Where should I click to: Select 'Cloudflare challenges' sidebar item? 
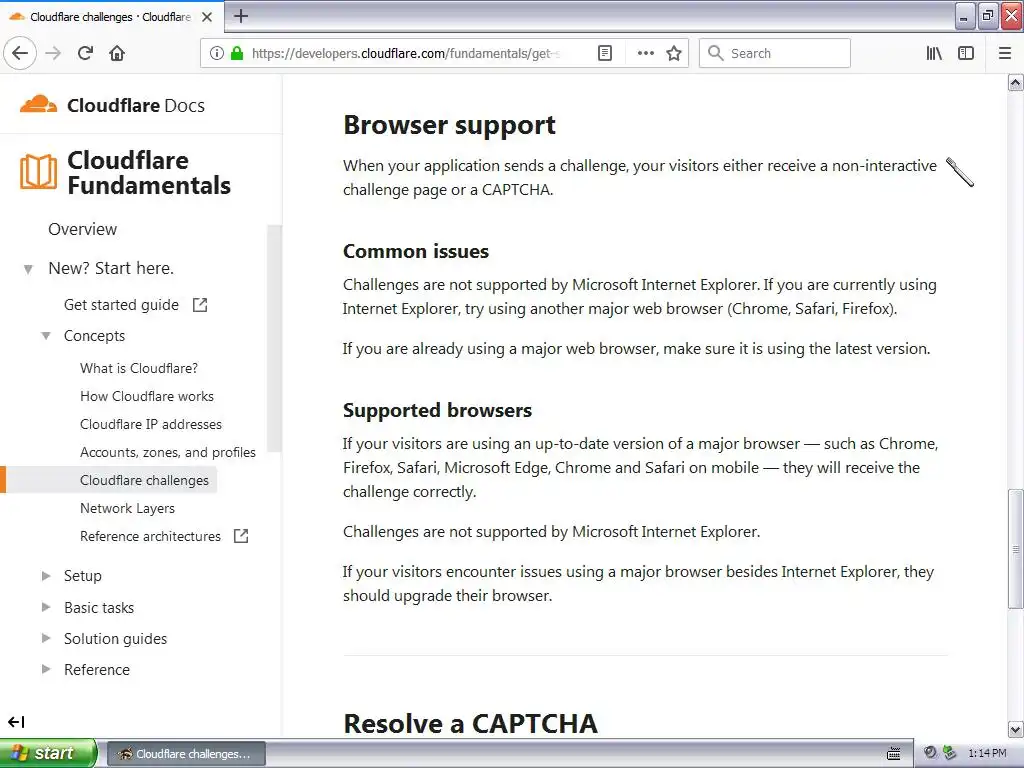click(x=144, y=481)
